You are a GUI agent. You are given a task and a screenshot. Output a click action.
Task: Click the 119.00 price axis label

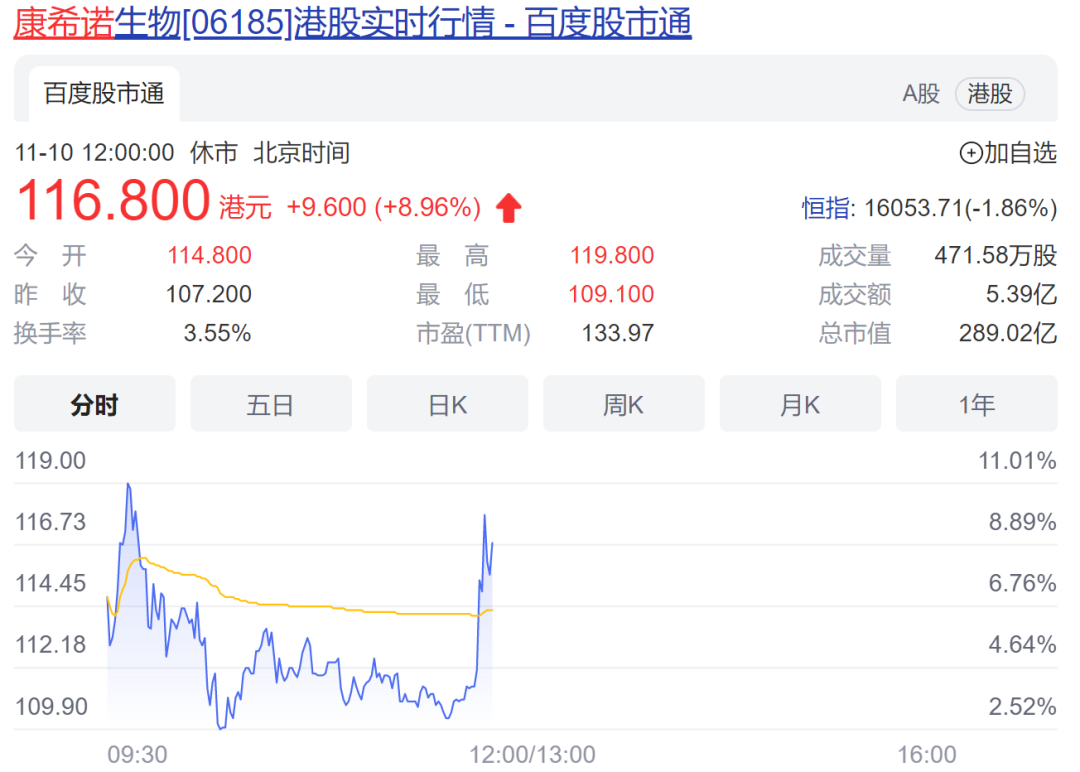51,461
